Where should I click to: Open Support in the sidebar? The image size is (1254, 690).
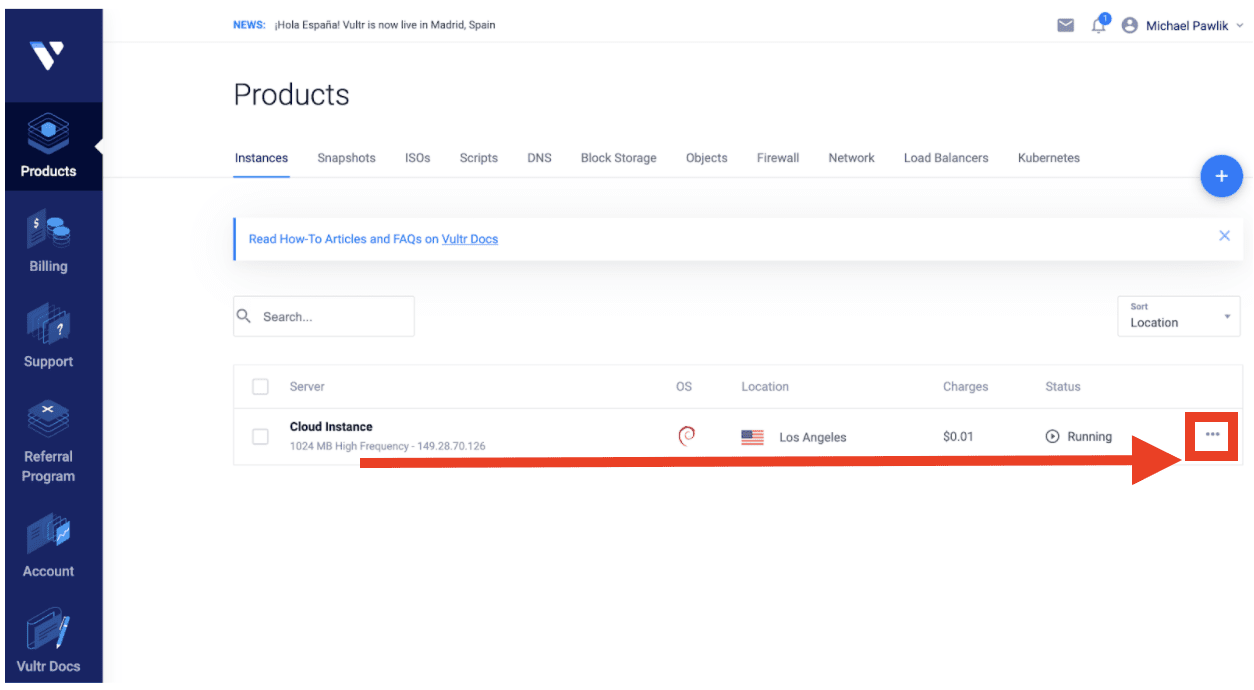pos(49,337)
